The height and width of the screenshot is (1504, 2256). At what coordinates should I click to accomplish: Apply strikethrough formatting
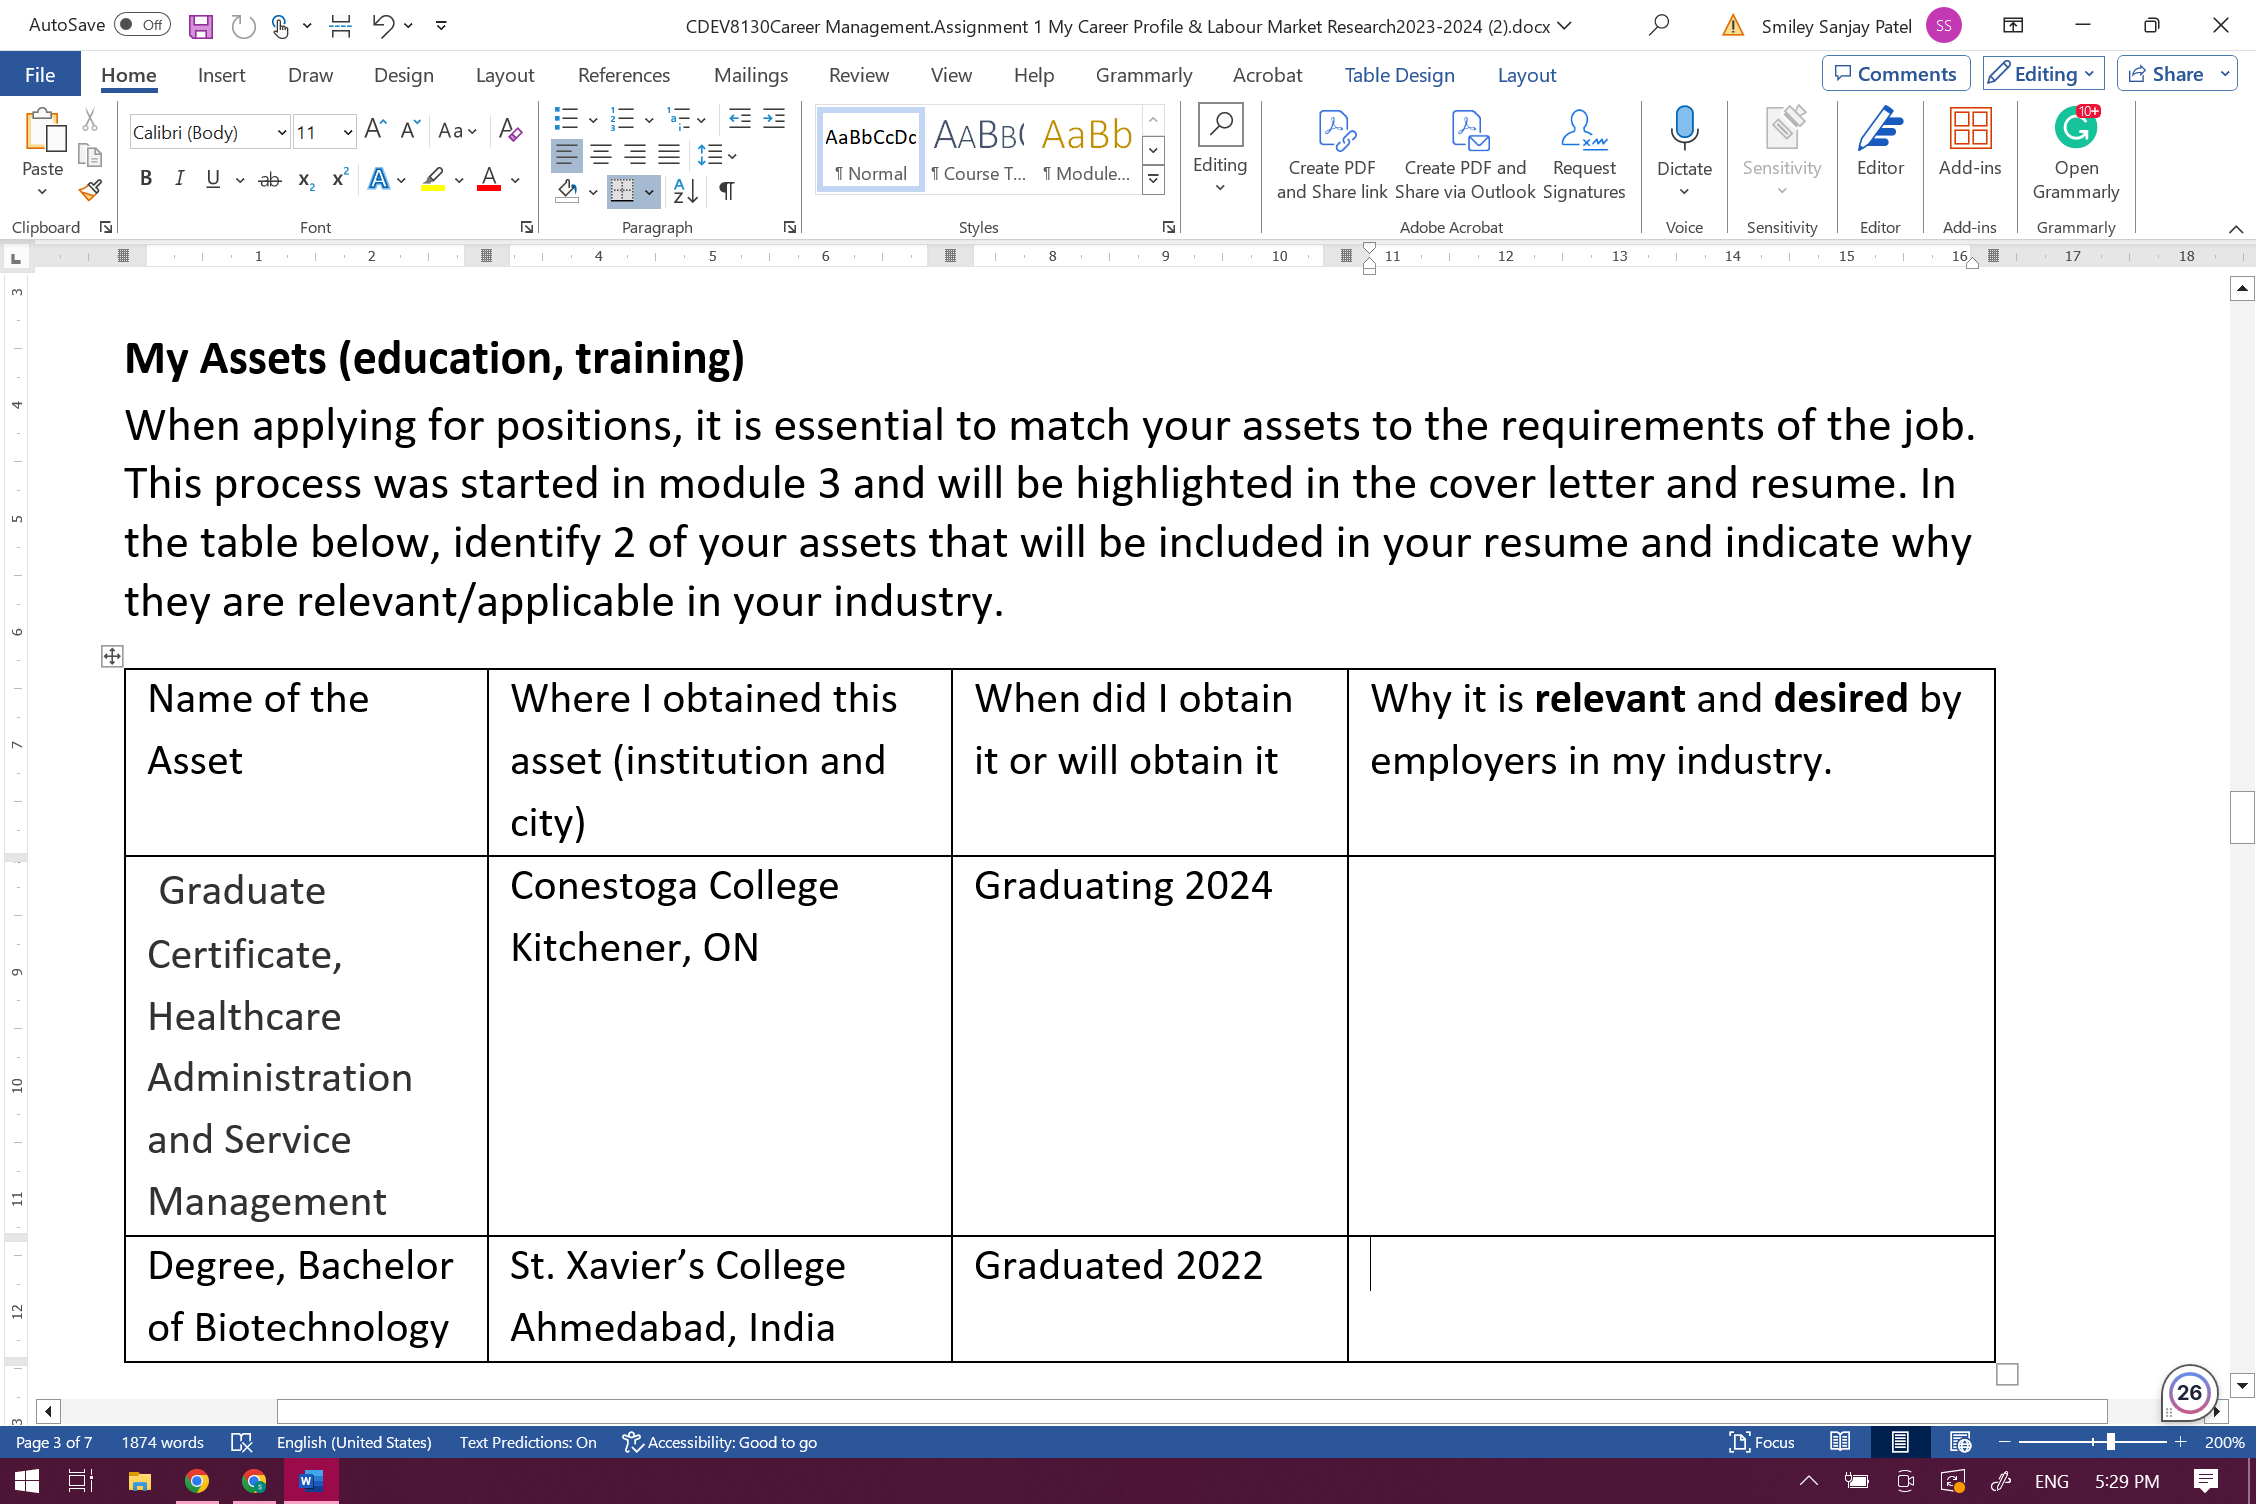click(x=268, y=179)
